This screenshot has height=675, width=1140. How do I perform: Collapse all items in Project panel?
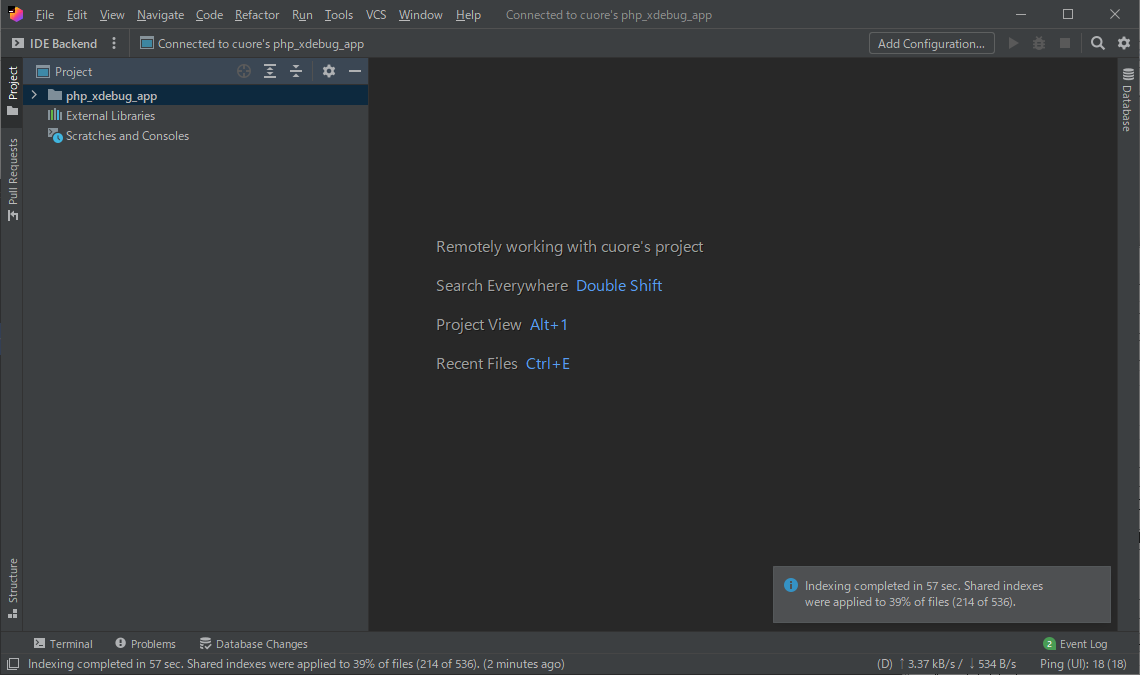tap(296, 71)
